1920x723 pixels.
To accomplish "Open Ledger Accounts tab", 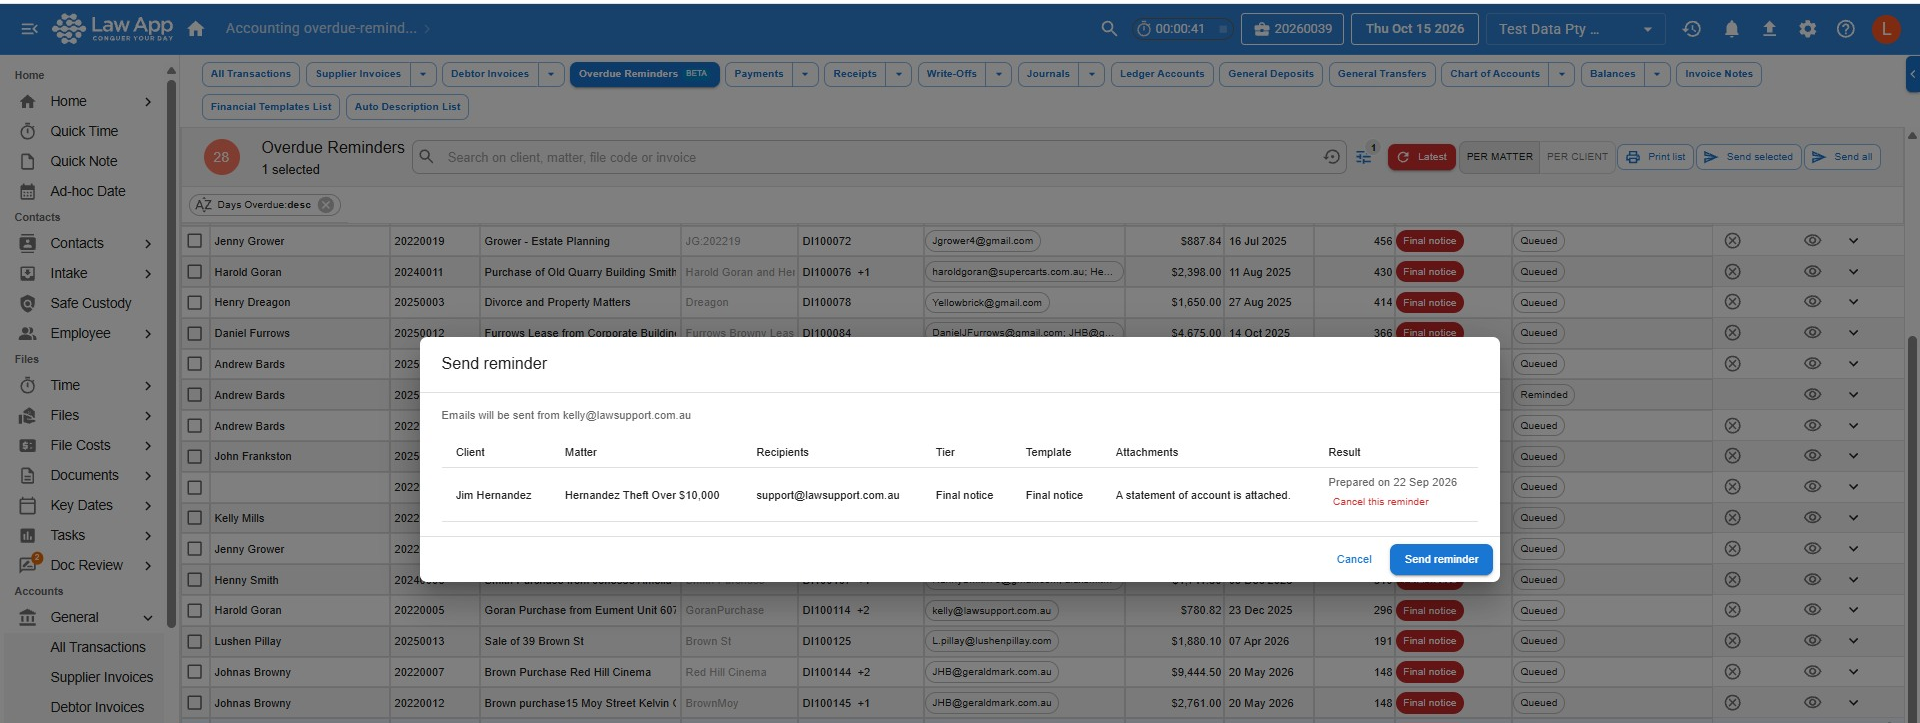I will pyautogui.click(x=1162, y=74).
